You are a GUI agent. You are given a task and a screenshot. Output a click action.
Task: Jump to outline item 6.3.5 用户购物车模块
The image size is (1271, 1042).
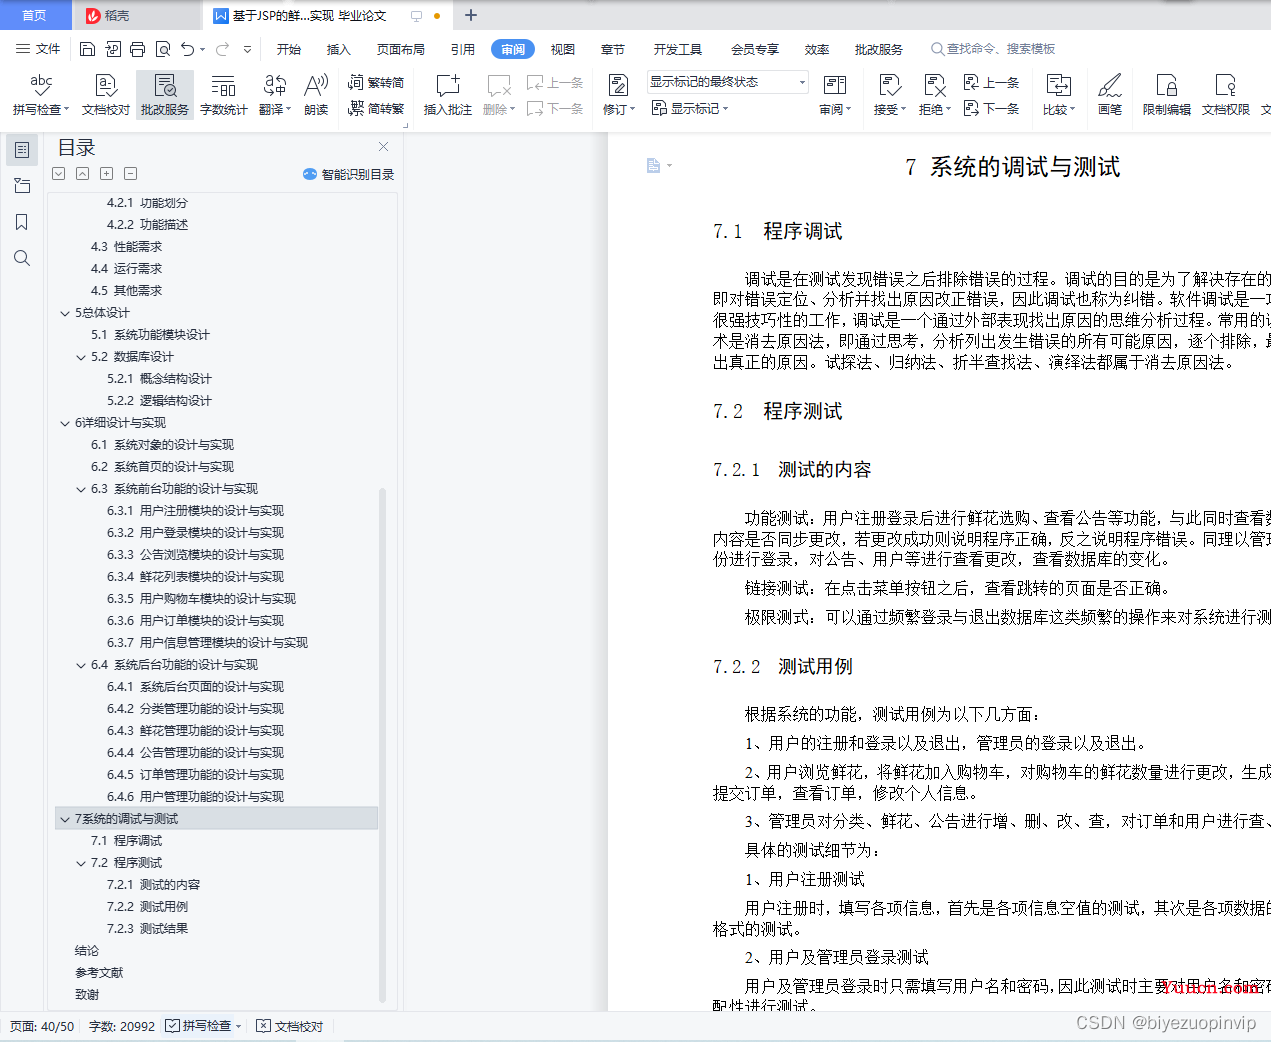tap(201, 599)
